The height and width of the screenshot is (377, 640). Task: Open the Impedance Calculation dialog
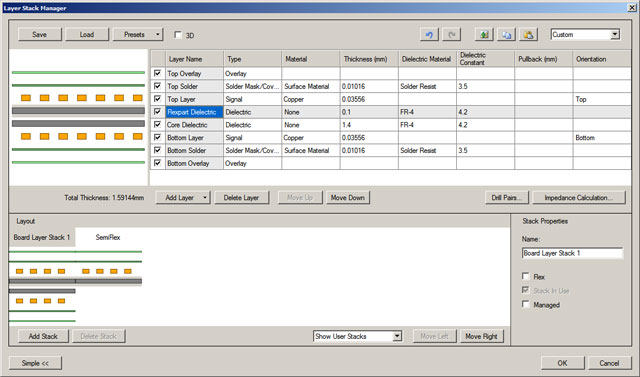579,197
